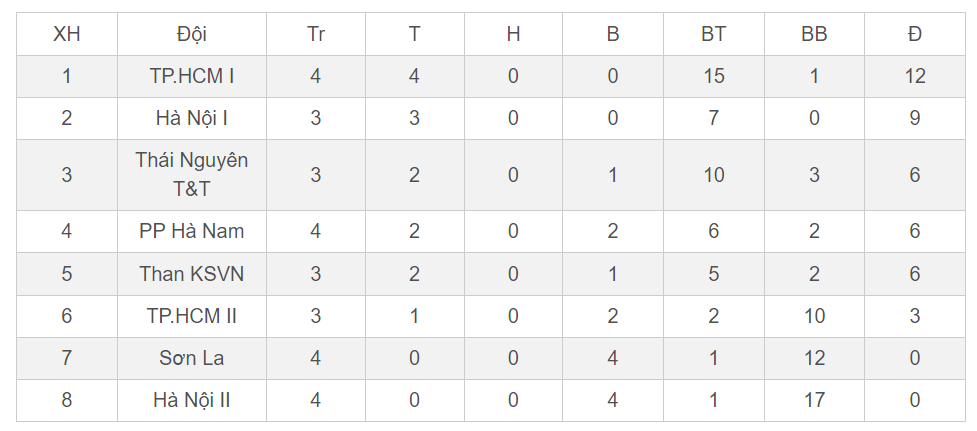The width and height of the screenshot is (977, 431).
Task: Click Hà Nội I's 9 points cell
Action: pos(915,118)
